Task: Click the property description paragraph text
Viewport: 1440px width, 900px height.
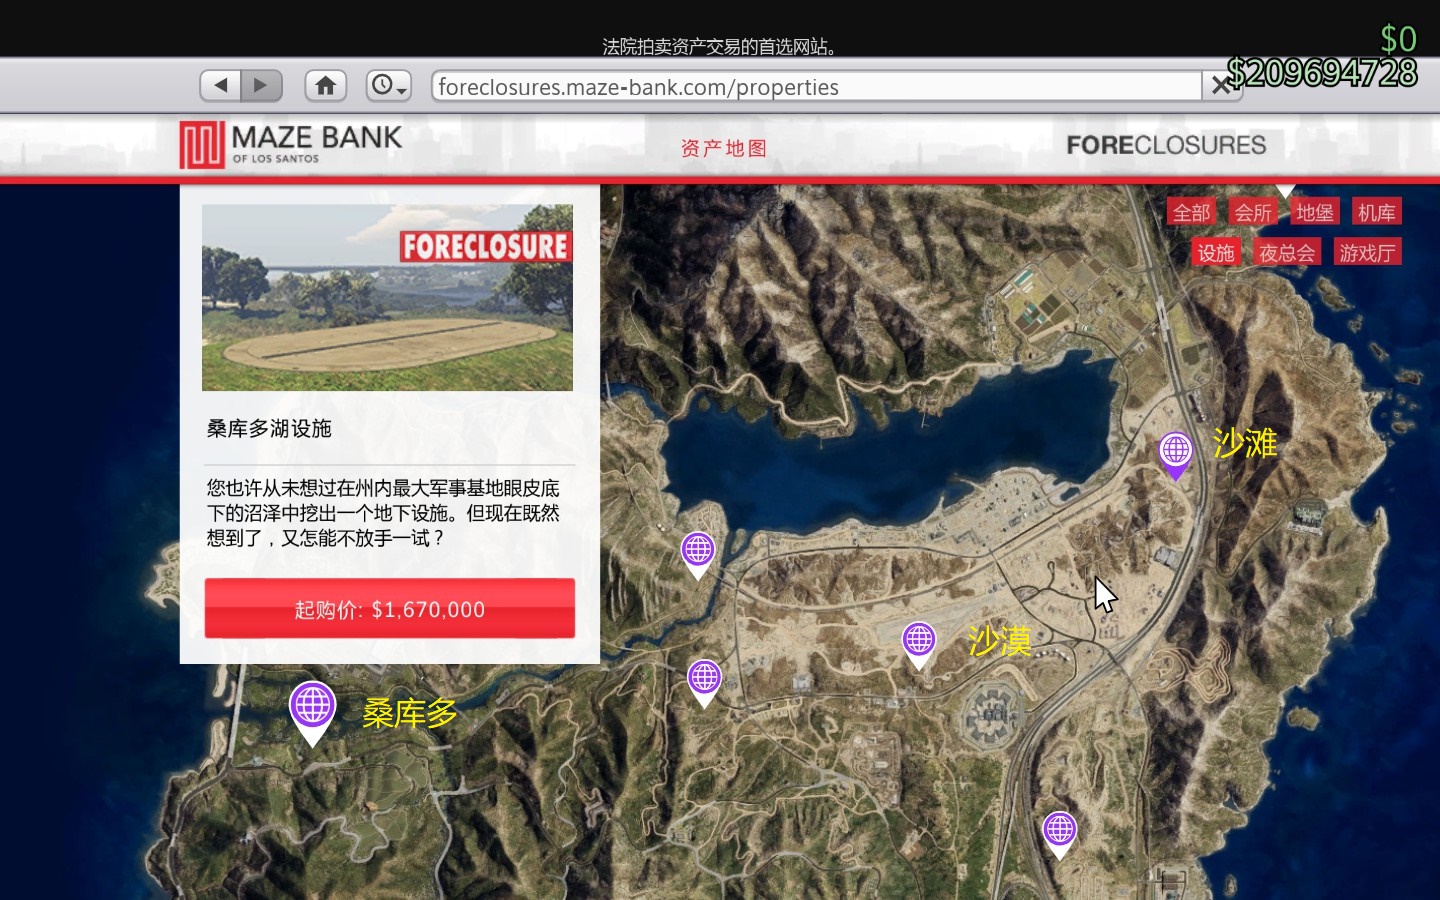Action: [383, 513]
